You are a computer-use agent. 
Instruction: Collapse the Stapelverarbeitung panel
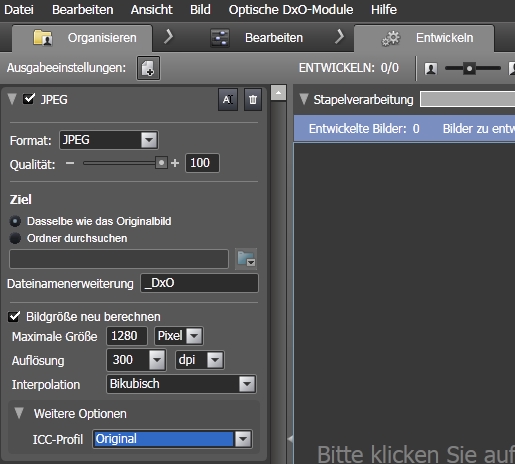point(304,99)
